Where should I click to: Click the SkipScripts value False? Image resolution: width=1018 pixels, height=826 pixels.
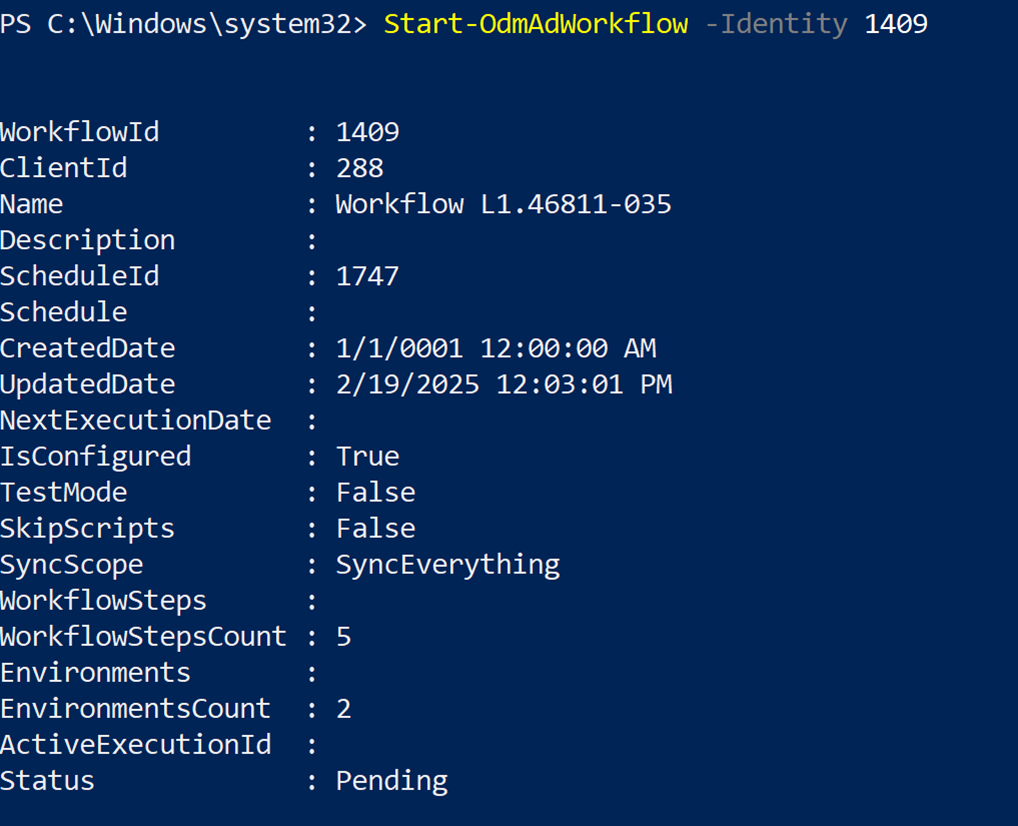[375, 529]
